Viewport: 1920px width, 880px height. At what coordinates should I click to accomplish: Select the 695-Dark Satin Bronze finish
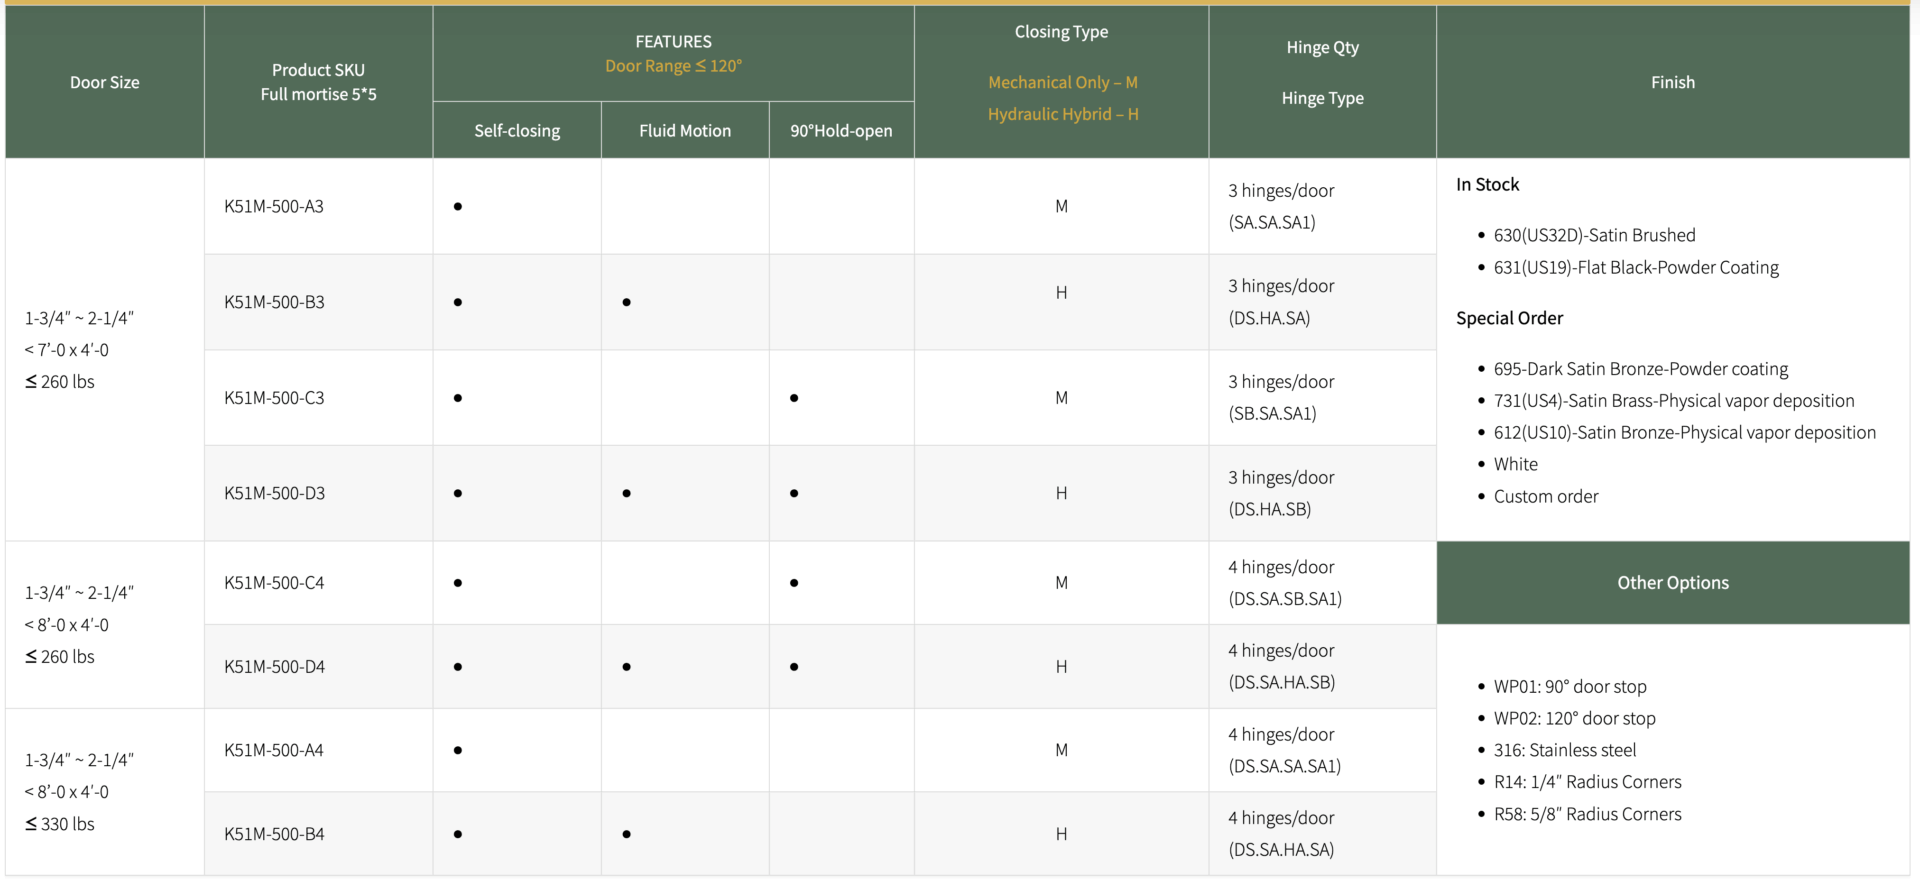[x=1641, y=369]
